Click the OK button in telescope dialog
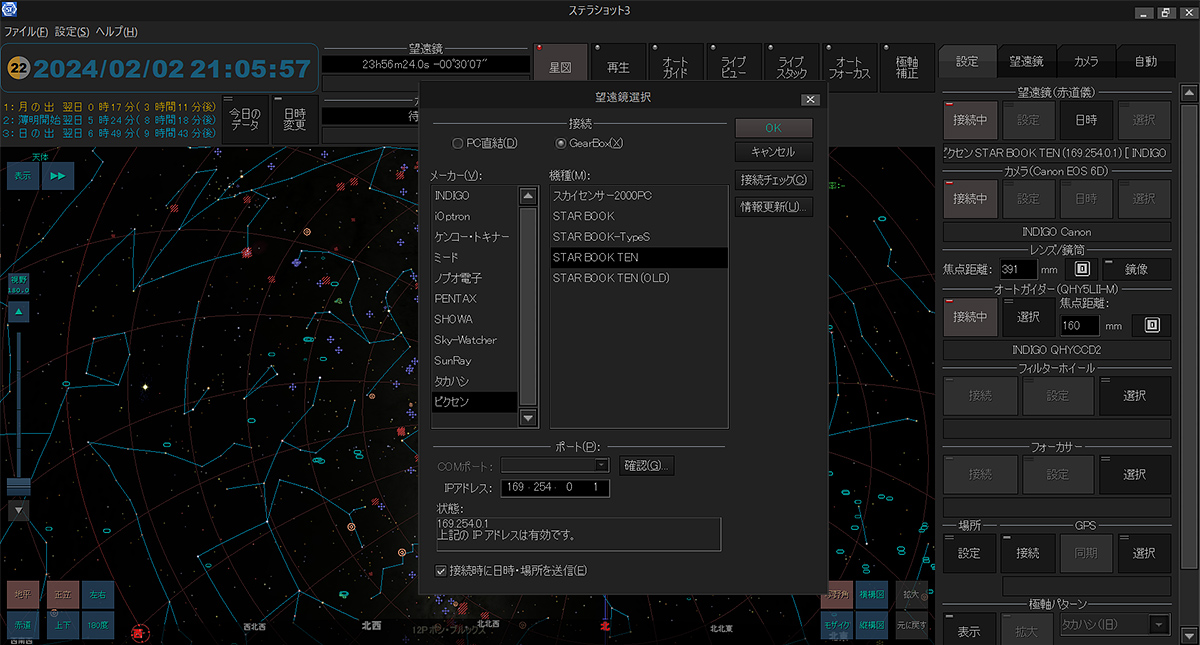Image resolution: width=1200 pixels, height=645 pixels. click(773, 128)
